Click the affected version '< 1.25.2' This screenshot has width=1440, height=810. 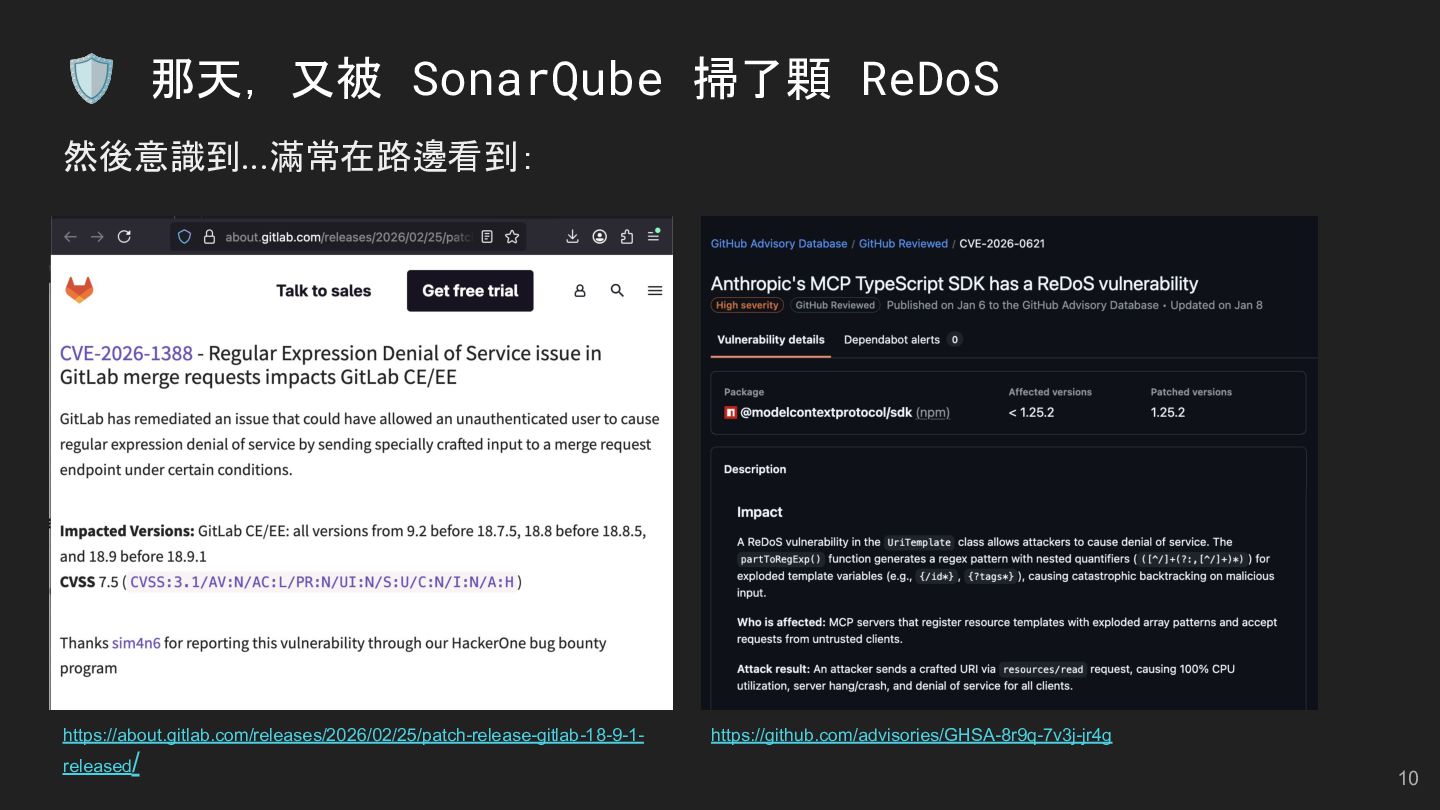(x=1031, y=412)
